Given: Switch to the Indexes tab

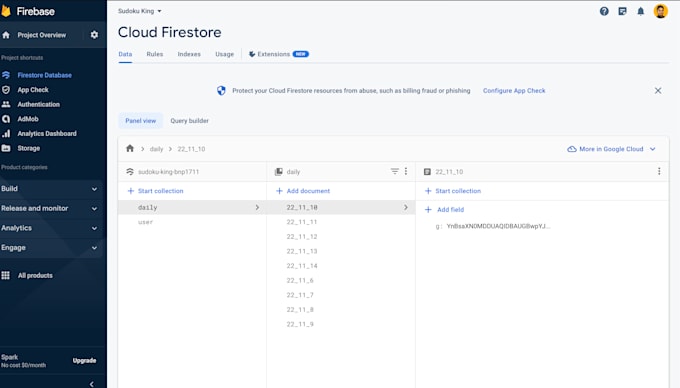Looking at the screenshot, I should tap(189, 54).
